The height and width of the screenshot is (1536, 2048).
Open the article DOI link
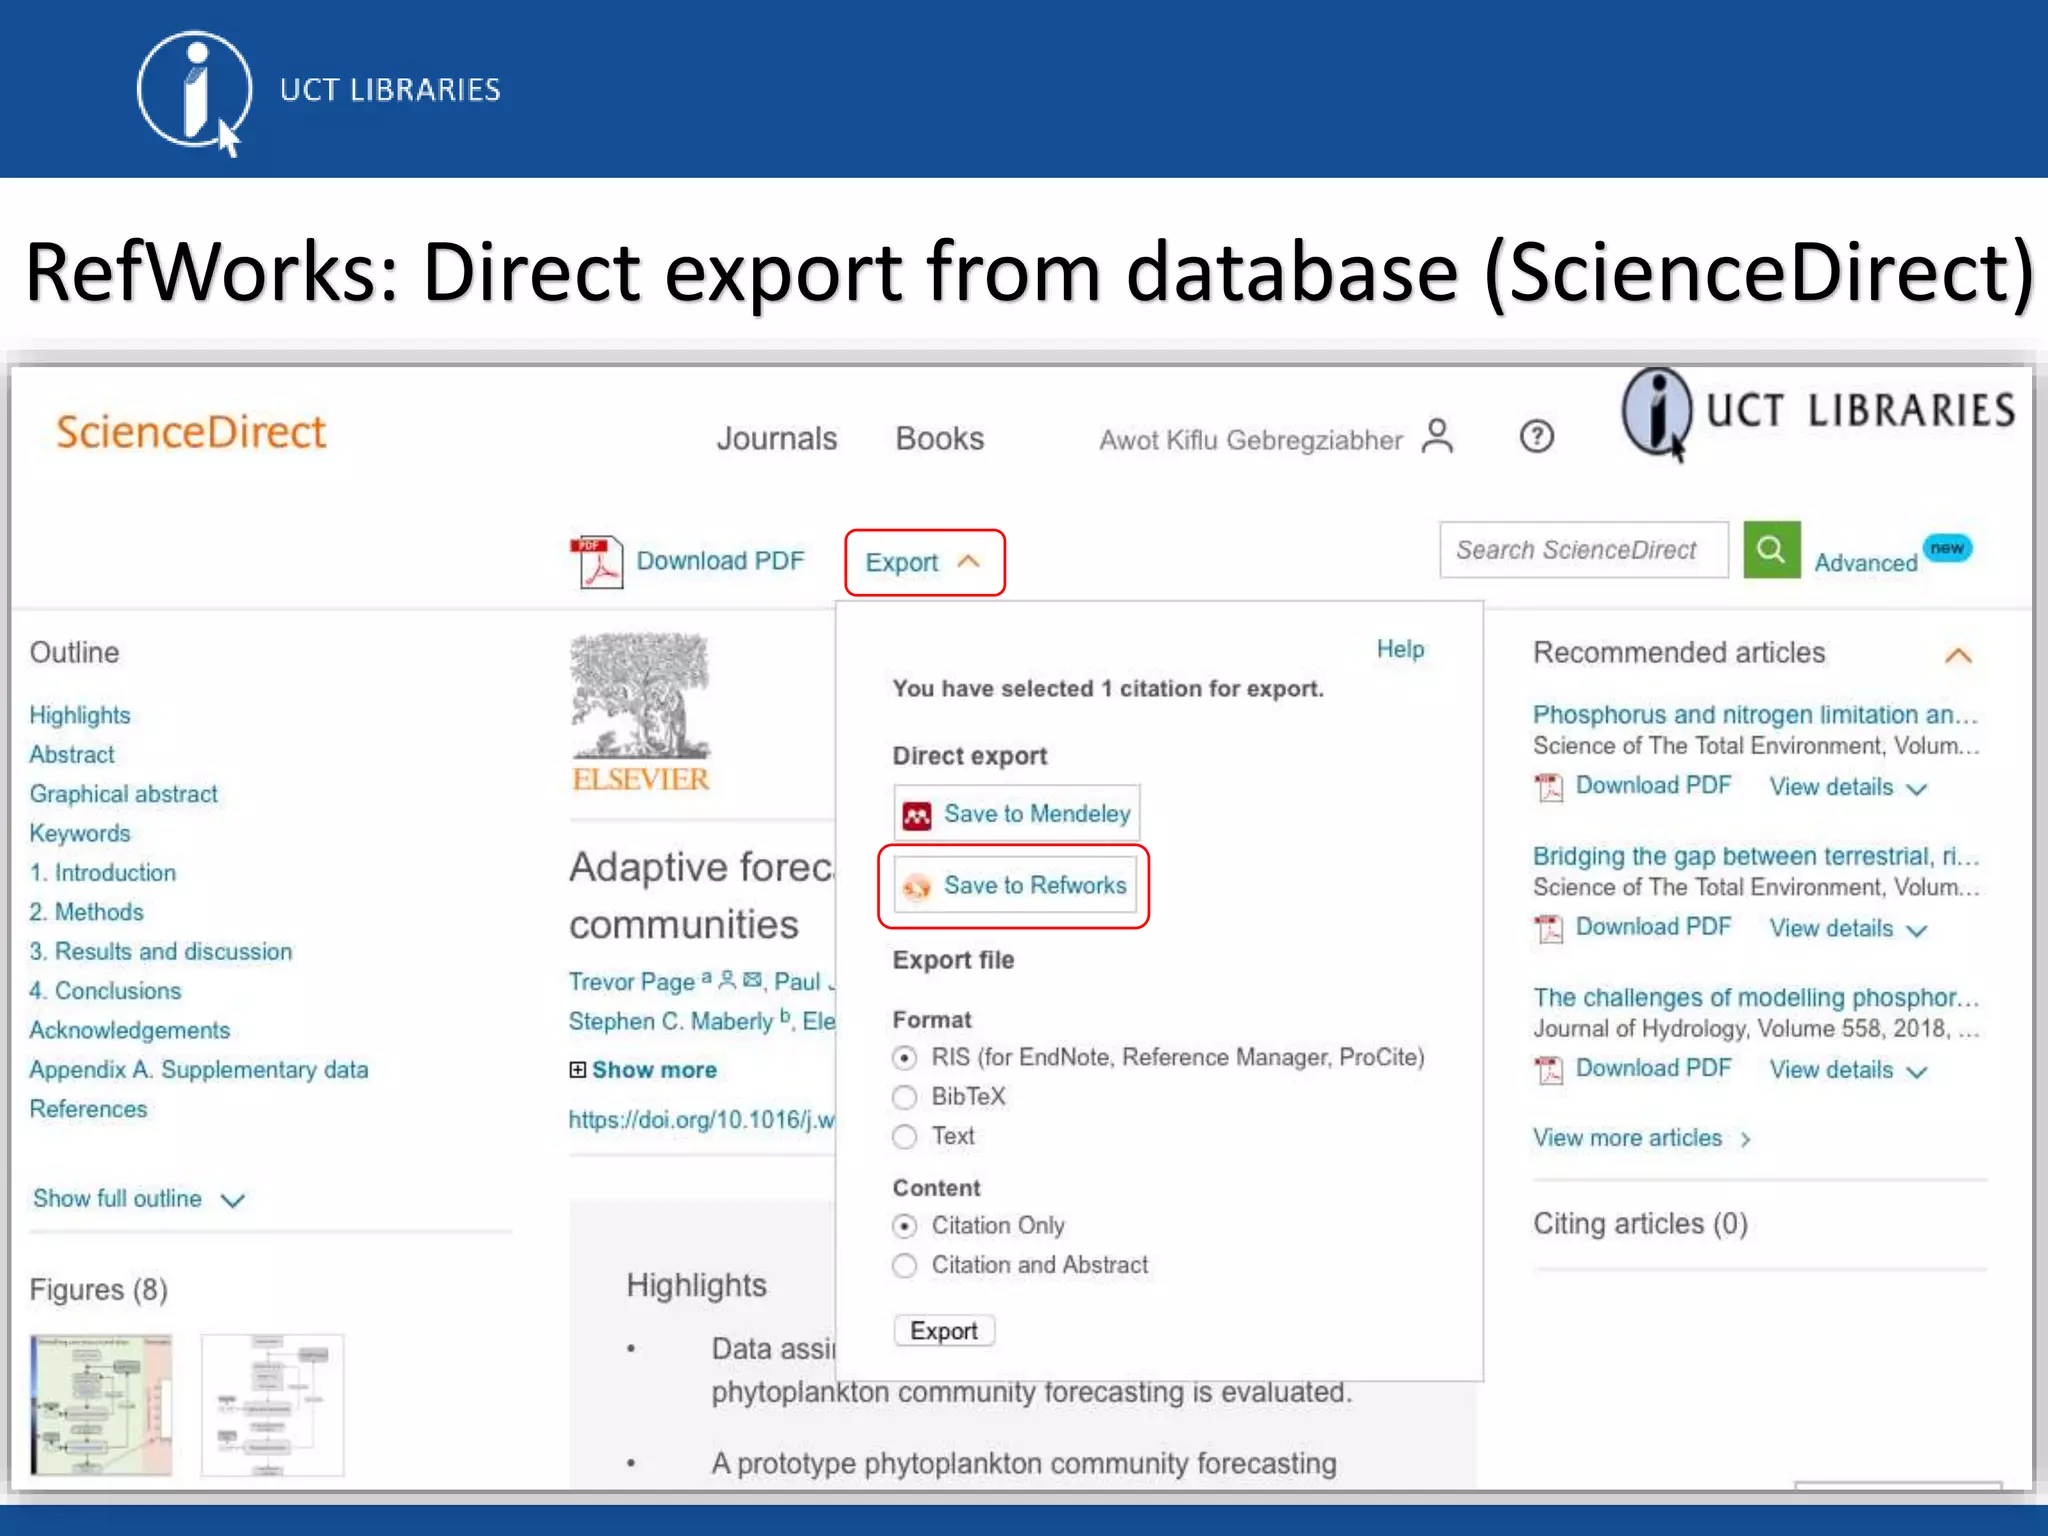pyautogui.click(x=701, y=1119)
